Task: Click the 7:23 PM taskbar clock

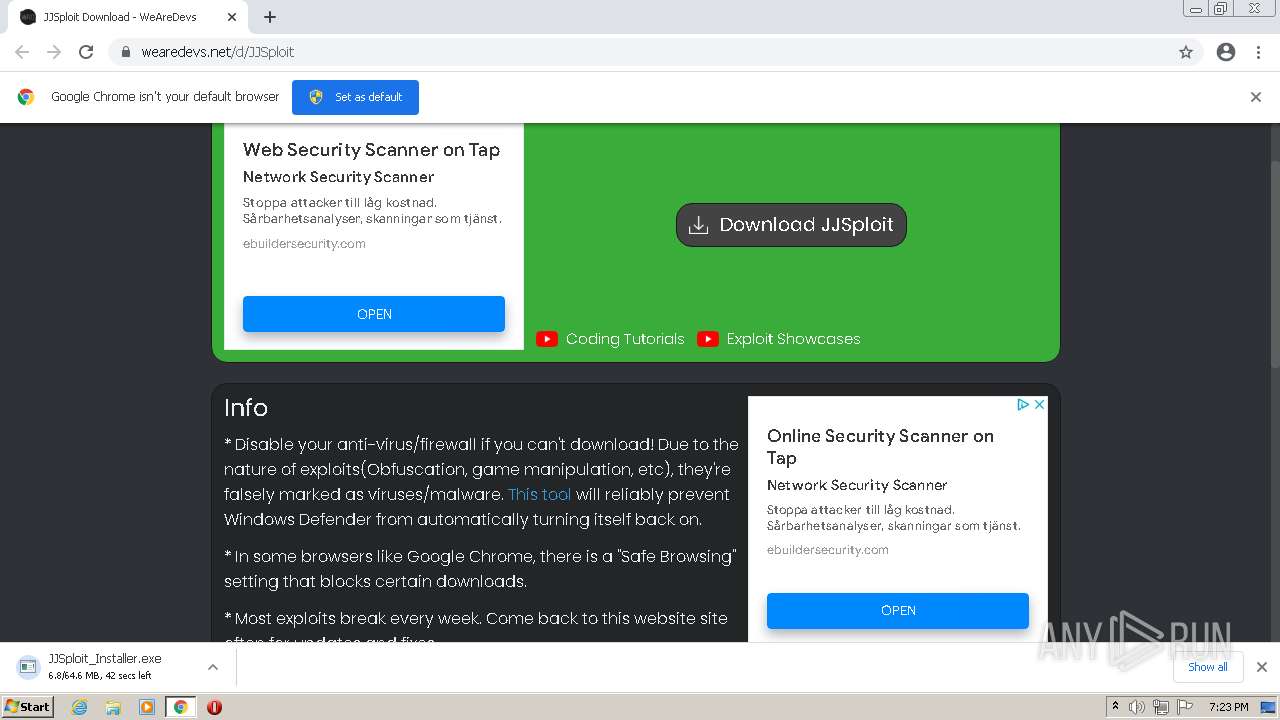Action: click(x=1228, y=707)
